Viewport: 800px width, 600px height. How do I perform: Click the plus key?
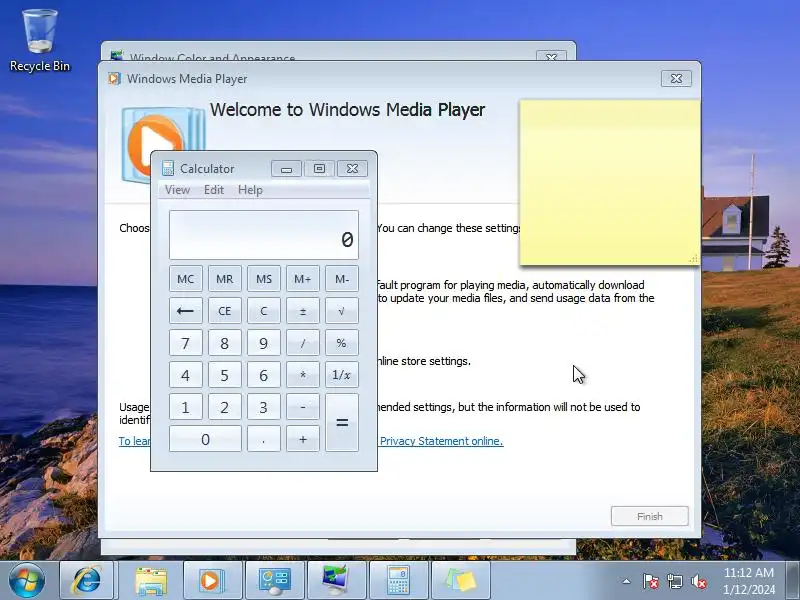[303, 439]
